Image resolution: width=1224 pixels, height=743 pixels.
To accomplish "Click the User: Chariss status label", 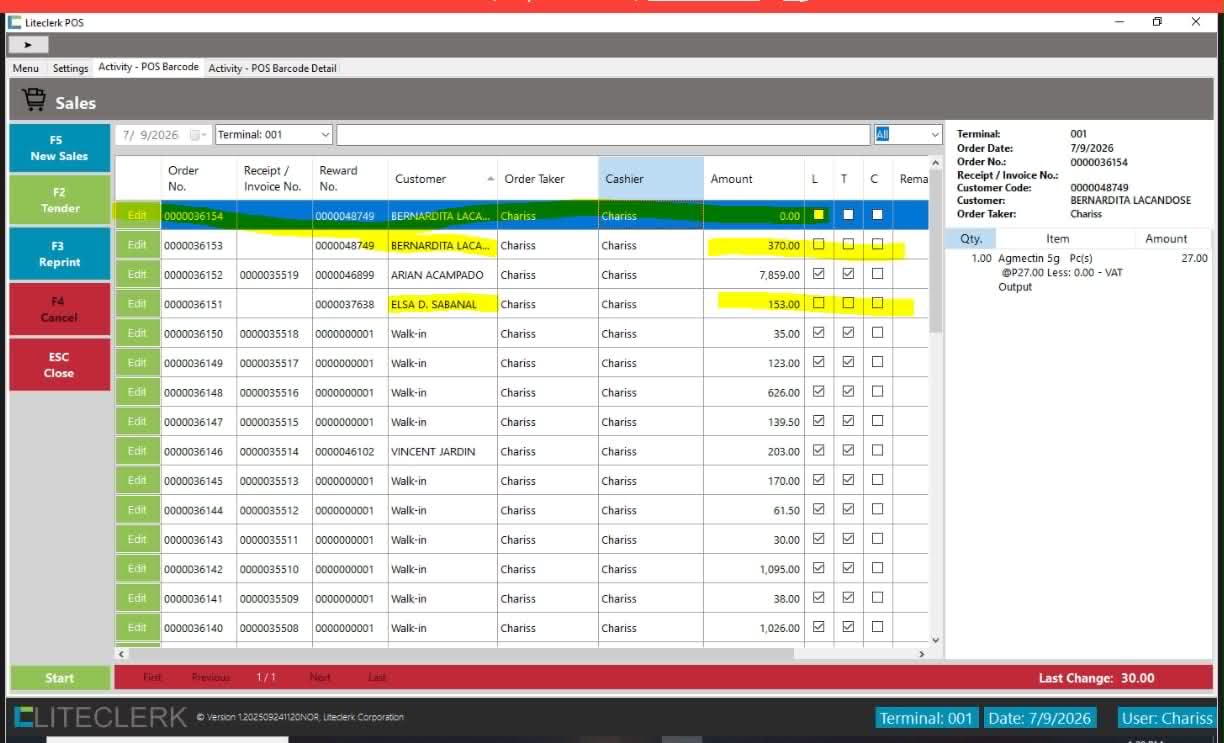I will (x=1167, y=718).
